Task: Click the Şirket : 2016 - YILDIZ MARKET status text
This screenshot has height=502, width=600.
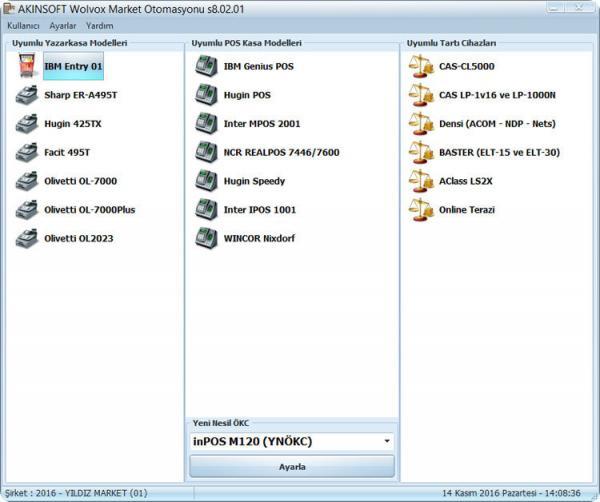Action: click(76, 493)
